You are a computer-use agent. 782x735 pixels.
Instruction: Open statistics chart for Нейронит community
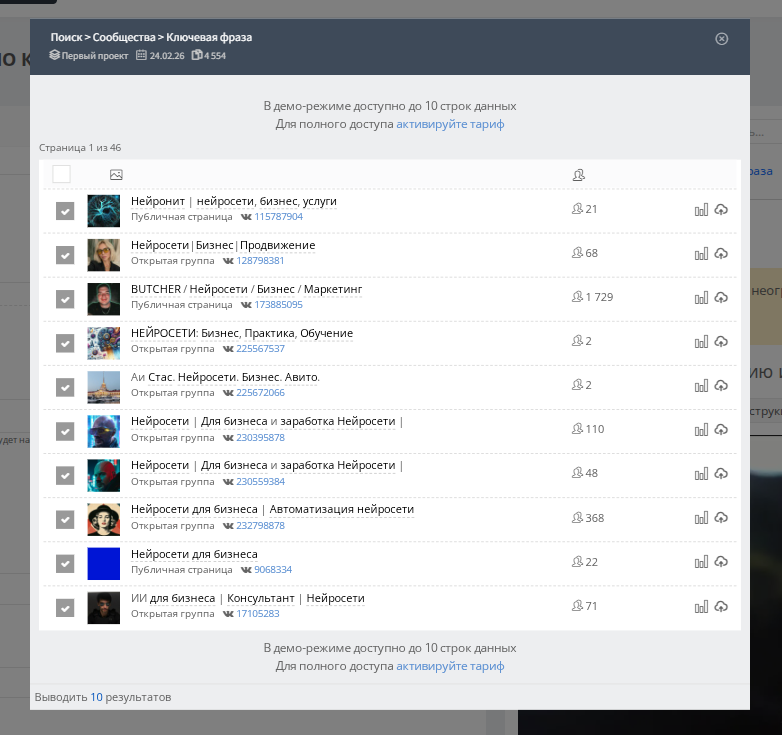click(701, 210)
